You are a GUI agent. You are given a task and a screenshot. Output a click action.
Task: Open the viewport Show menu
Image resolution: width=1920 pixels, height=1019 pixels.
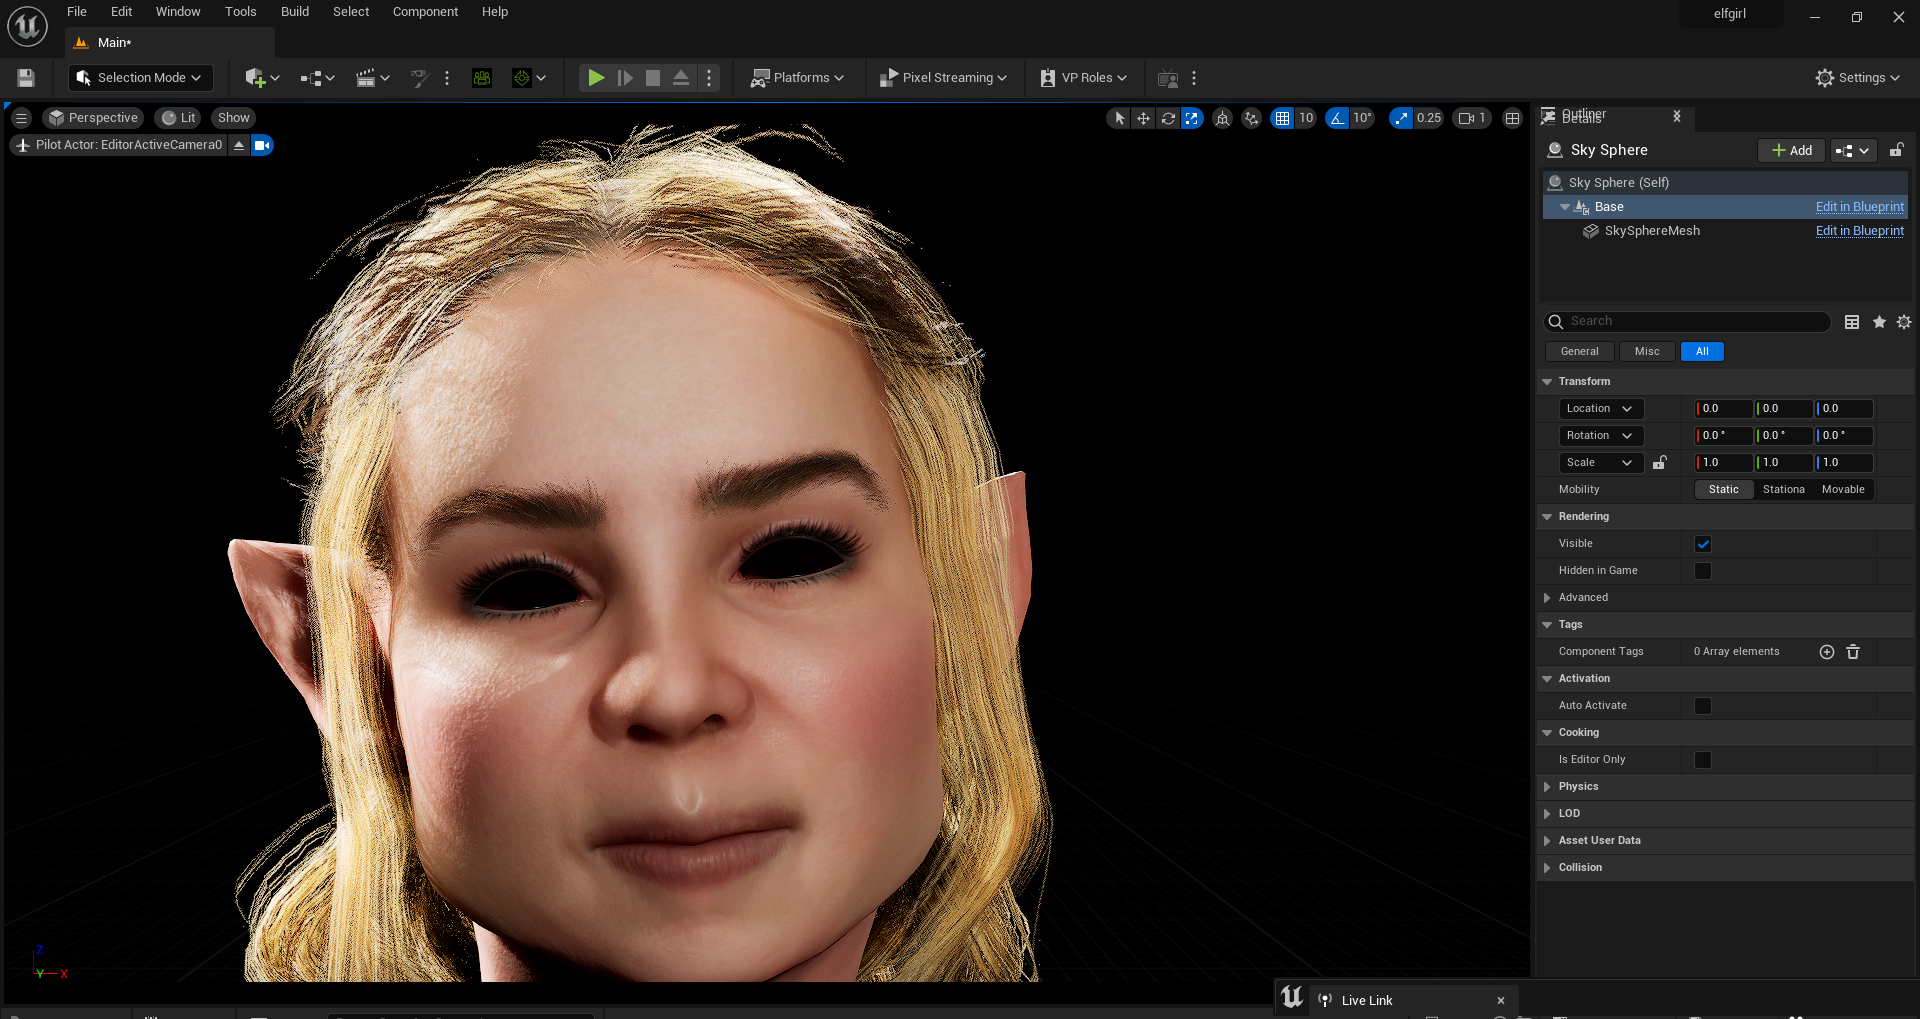click(234, 118)
